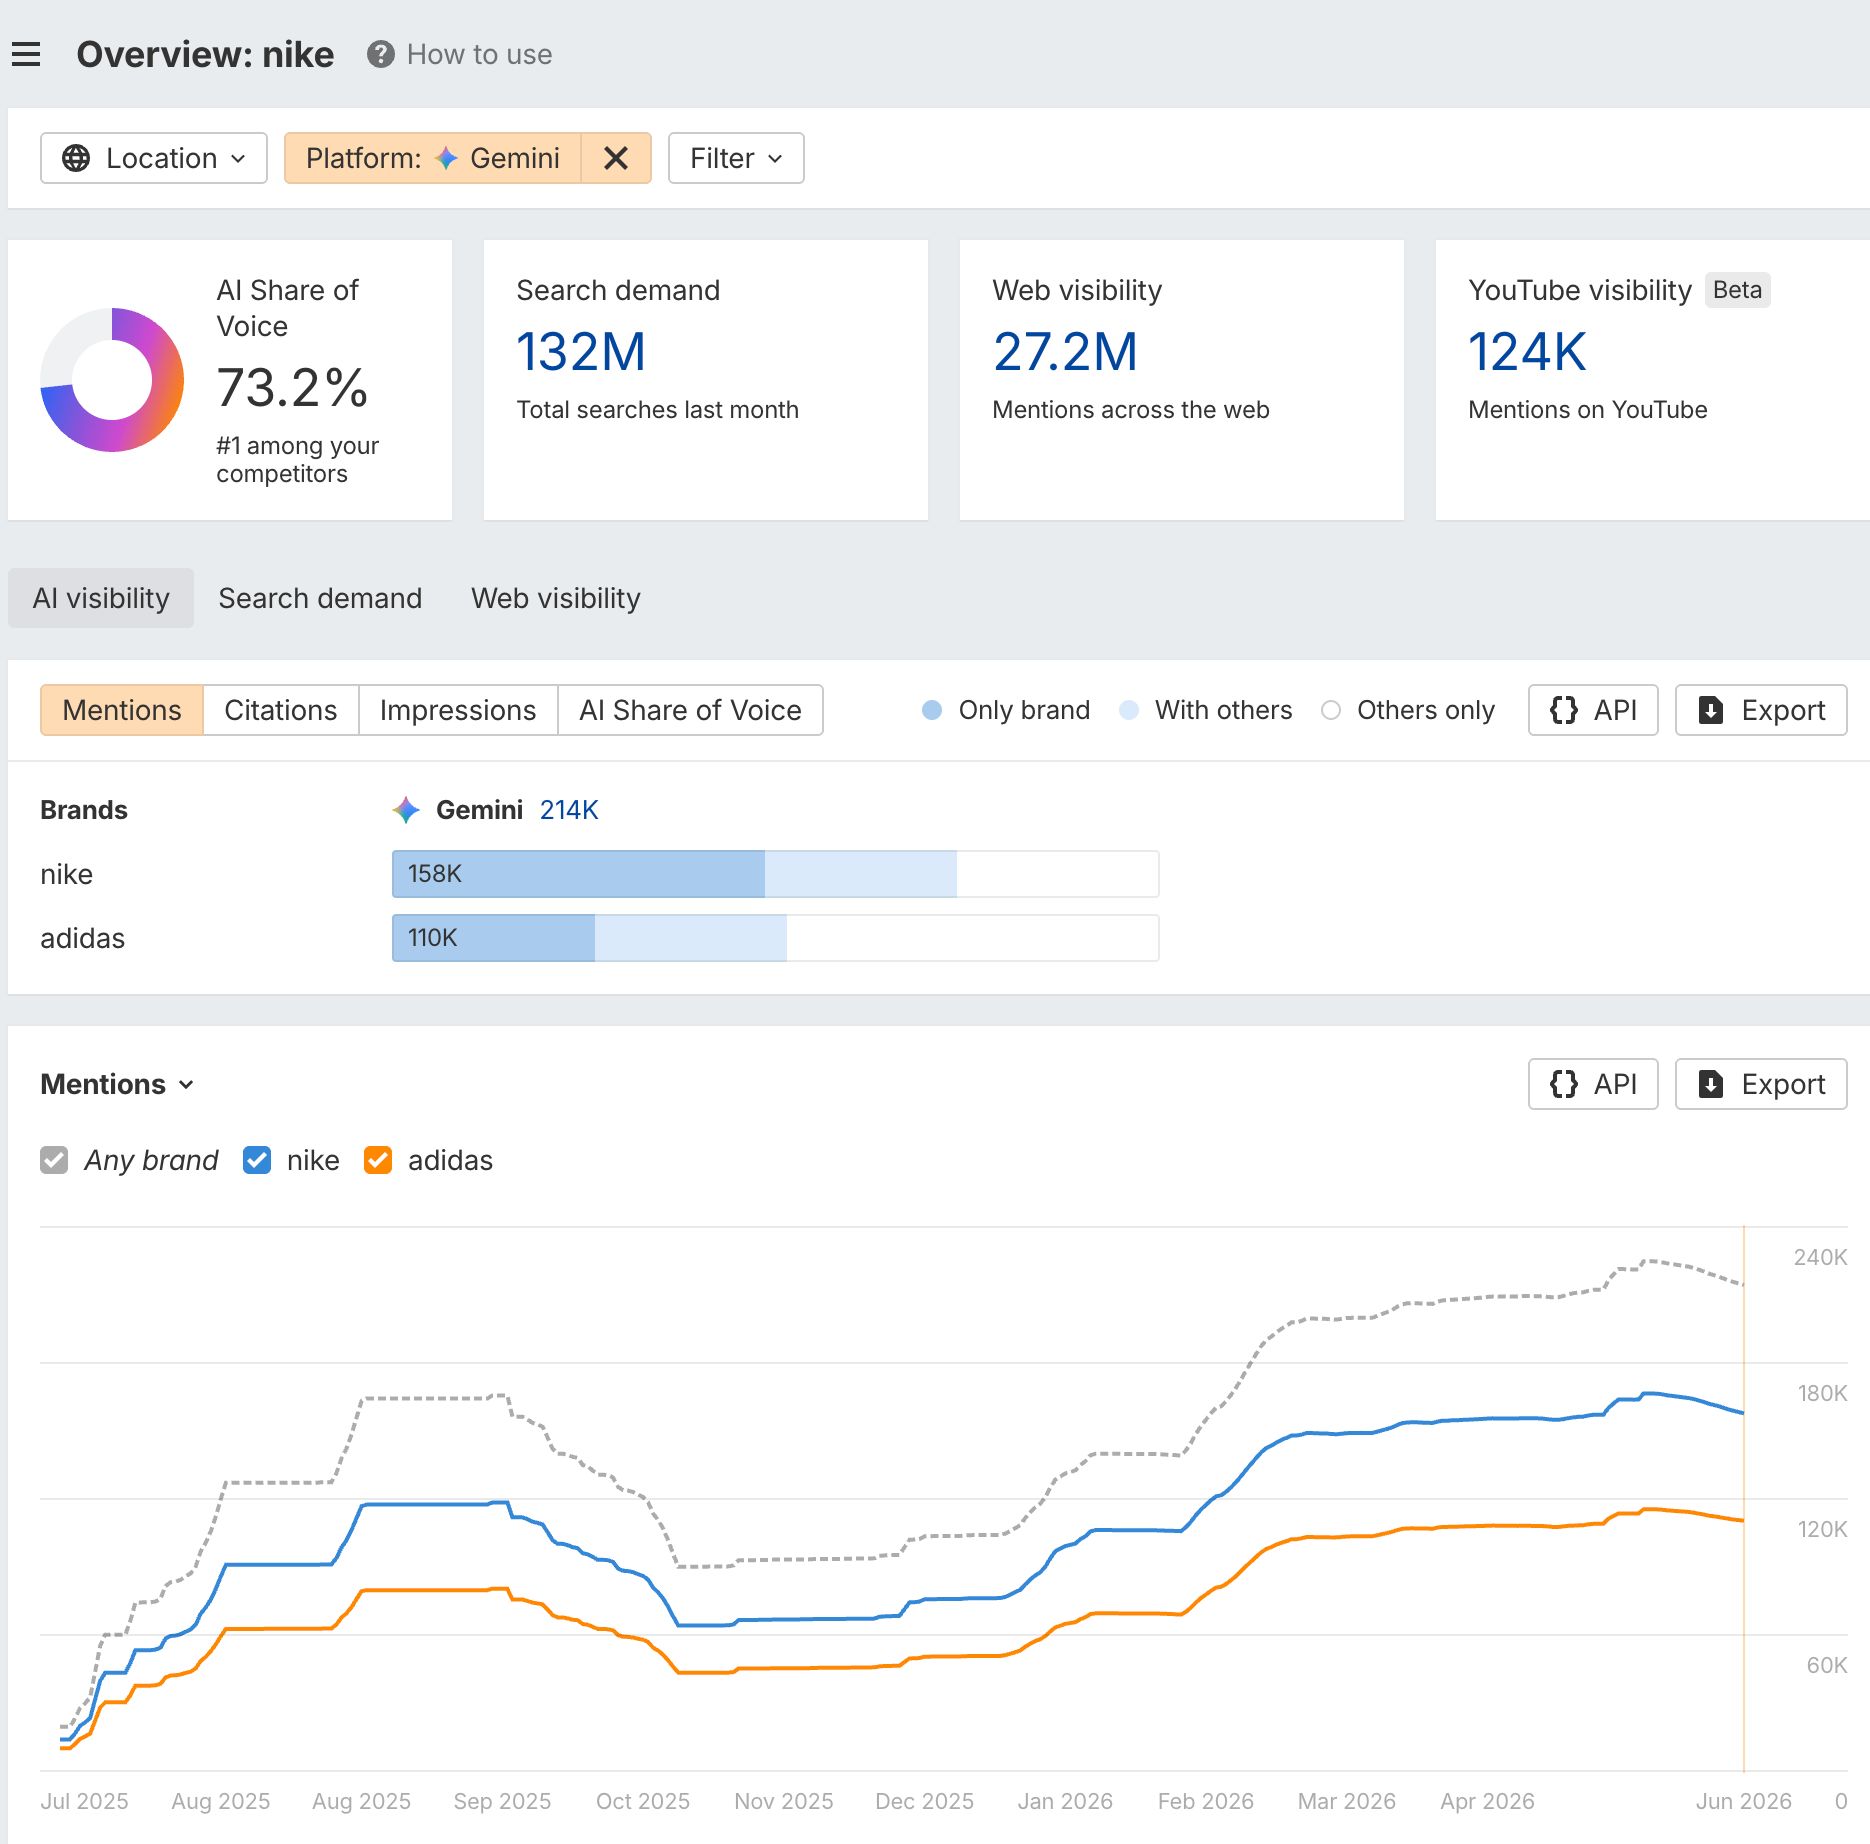
Task: Switch to the Search demand tab
Action: 320,598
